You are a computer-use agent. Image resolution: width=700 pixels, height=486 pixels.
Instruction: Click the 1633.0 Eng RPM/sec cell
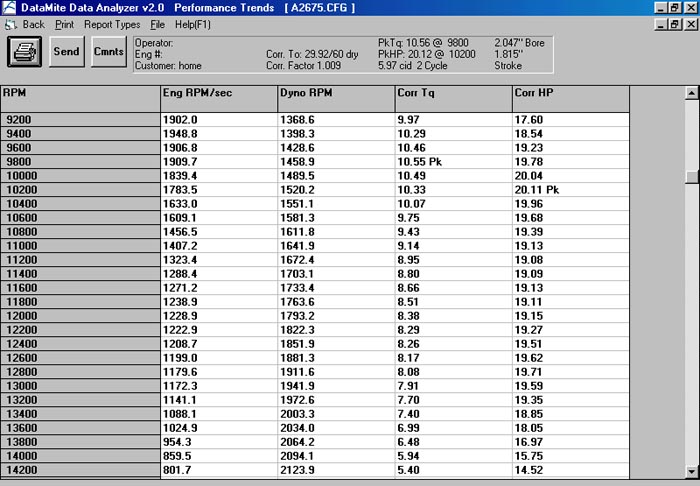(219, 204)
